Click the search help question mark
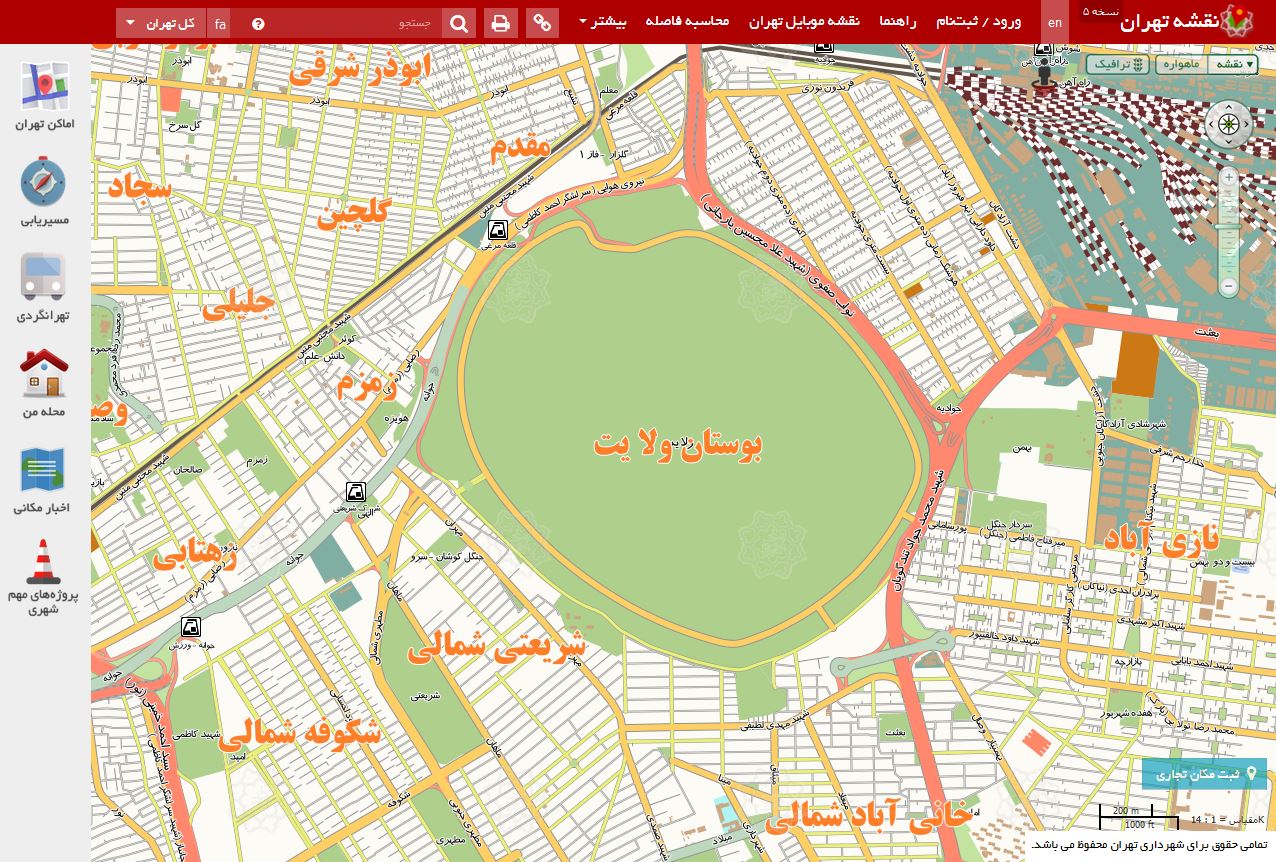Viewport: 1276px width, 862px height. (258, 24)
